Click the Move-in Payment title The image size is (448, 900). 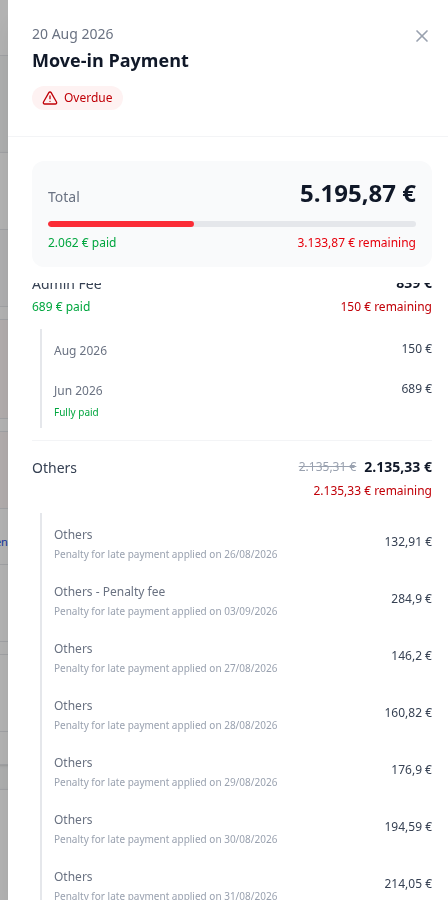110,60
